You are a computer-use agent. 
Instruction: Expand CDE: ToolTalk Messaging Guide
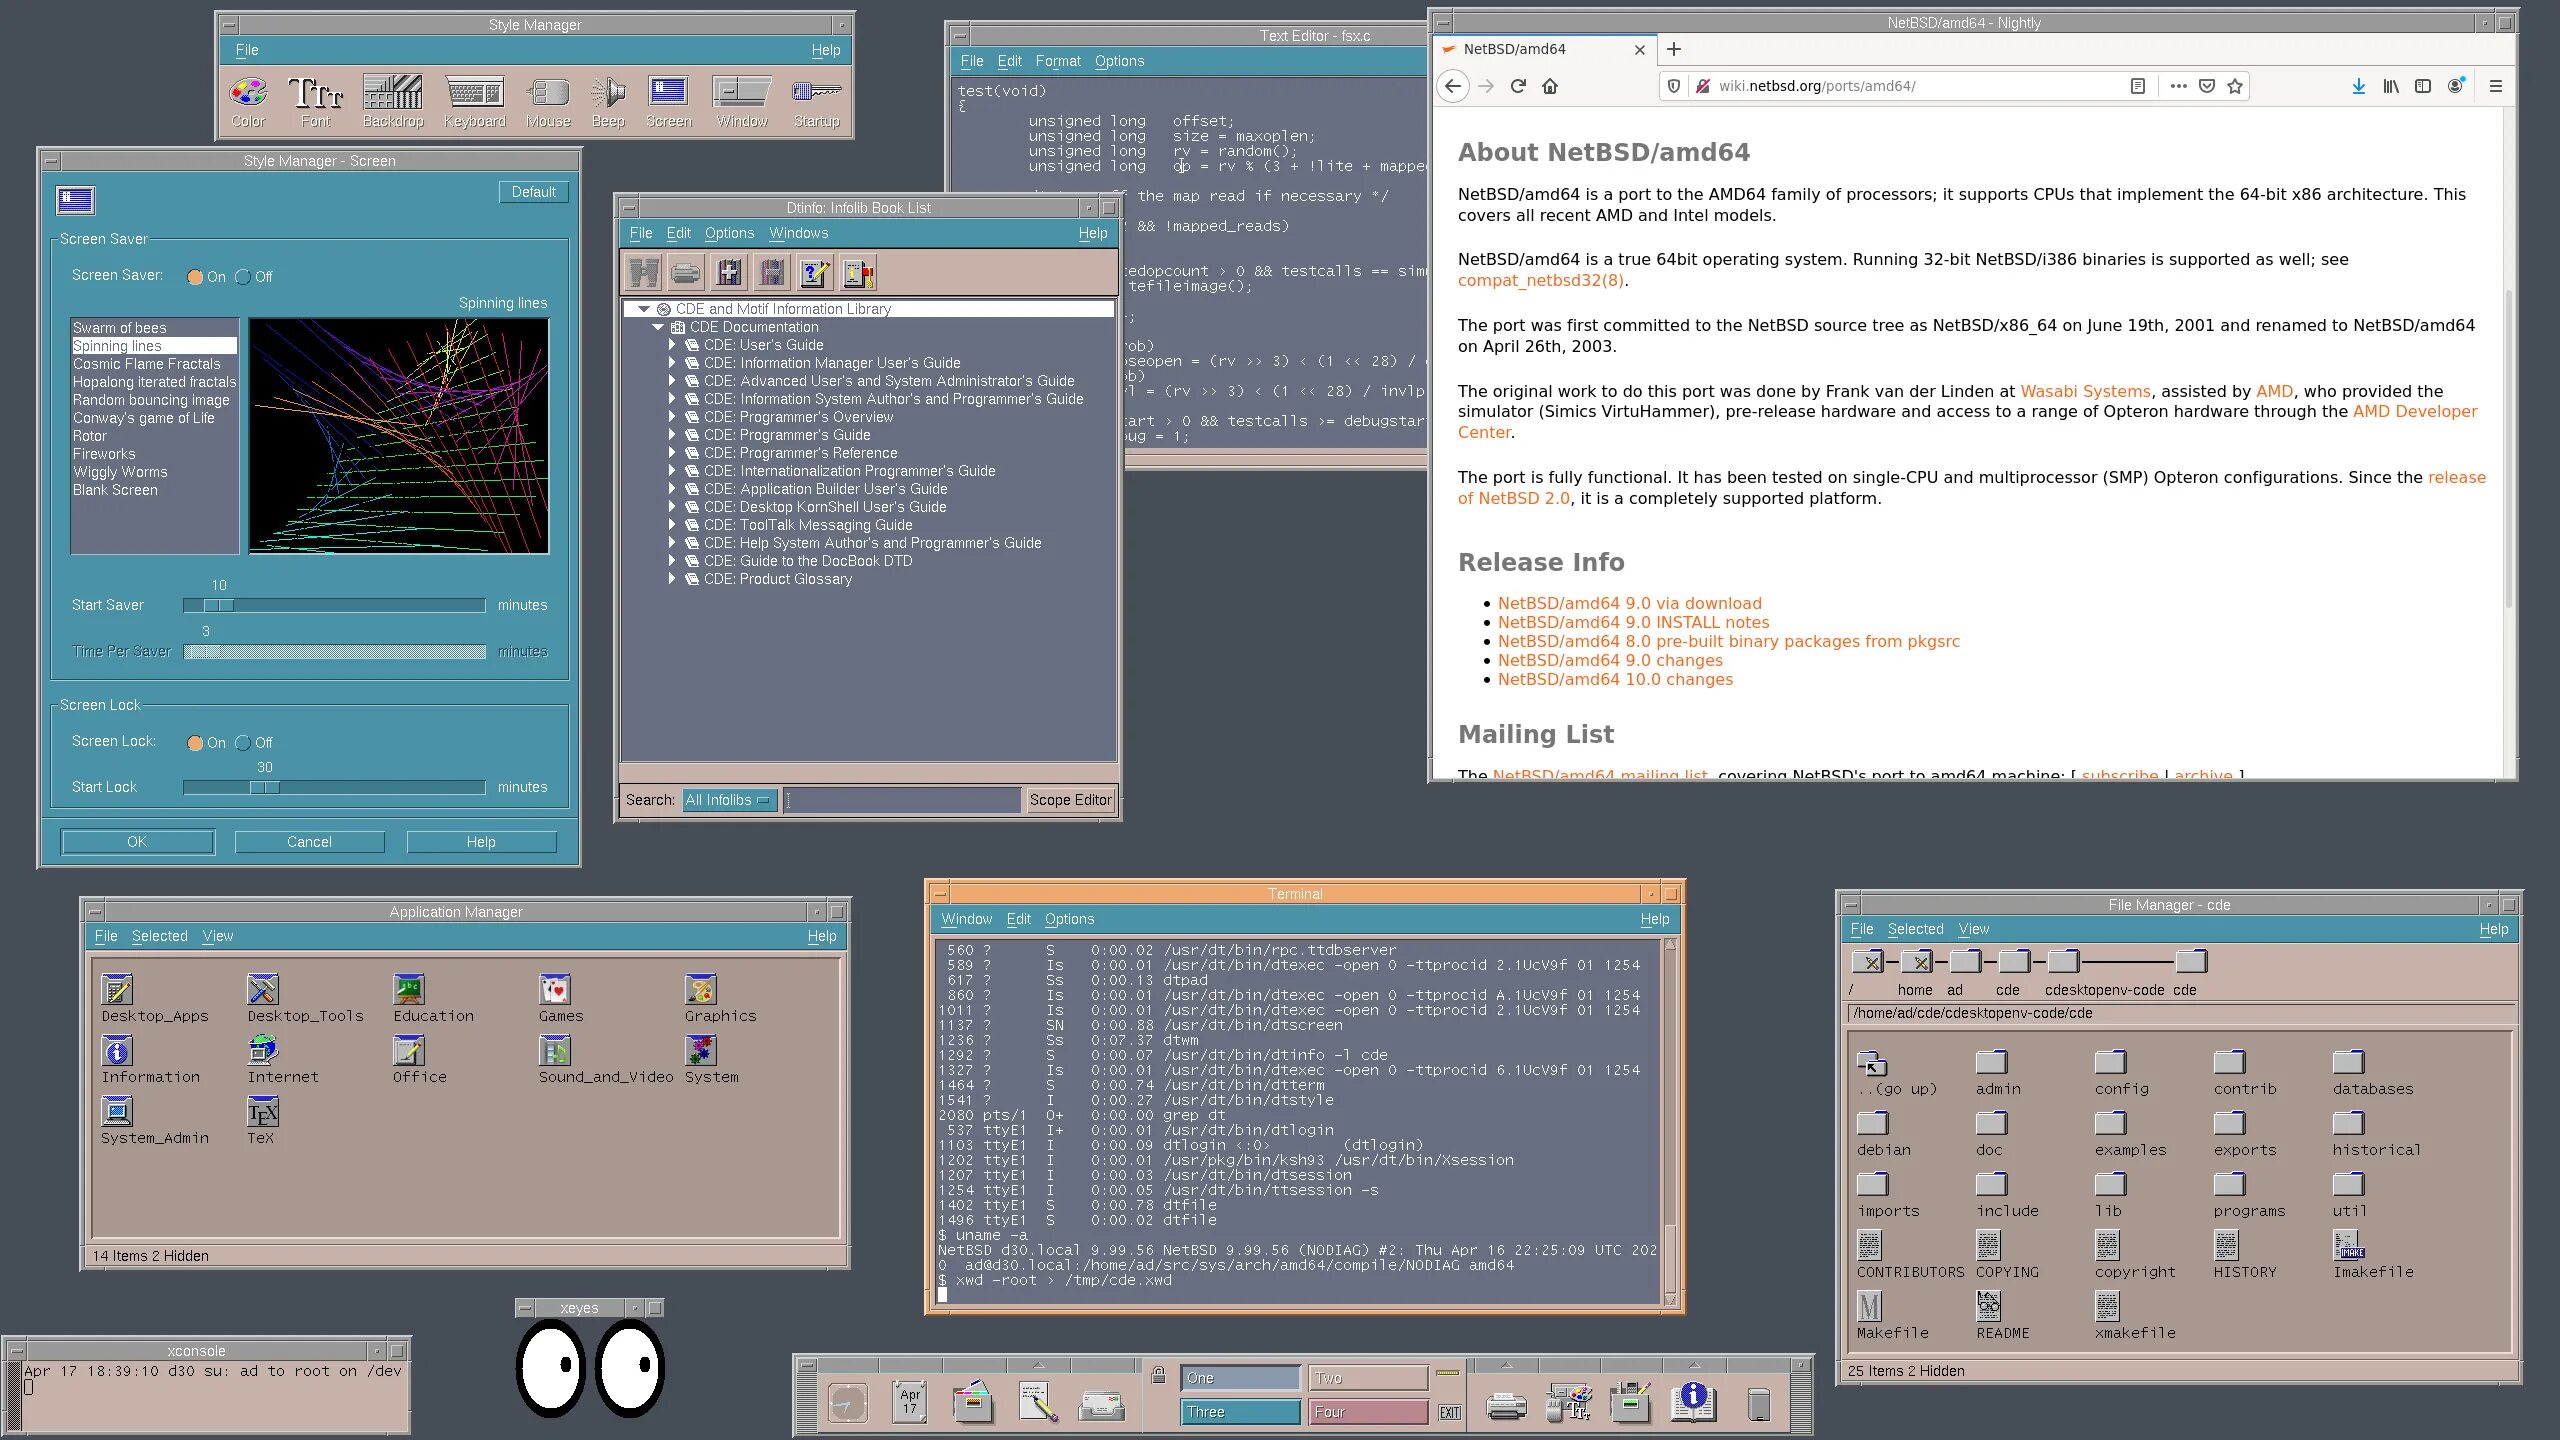click(x=672, y=525)
